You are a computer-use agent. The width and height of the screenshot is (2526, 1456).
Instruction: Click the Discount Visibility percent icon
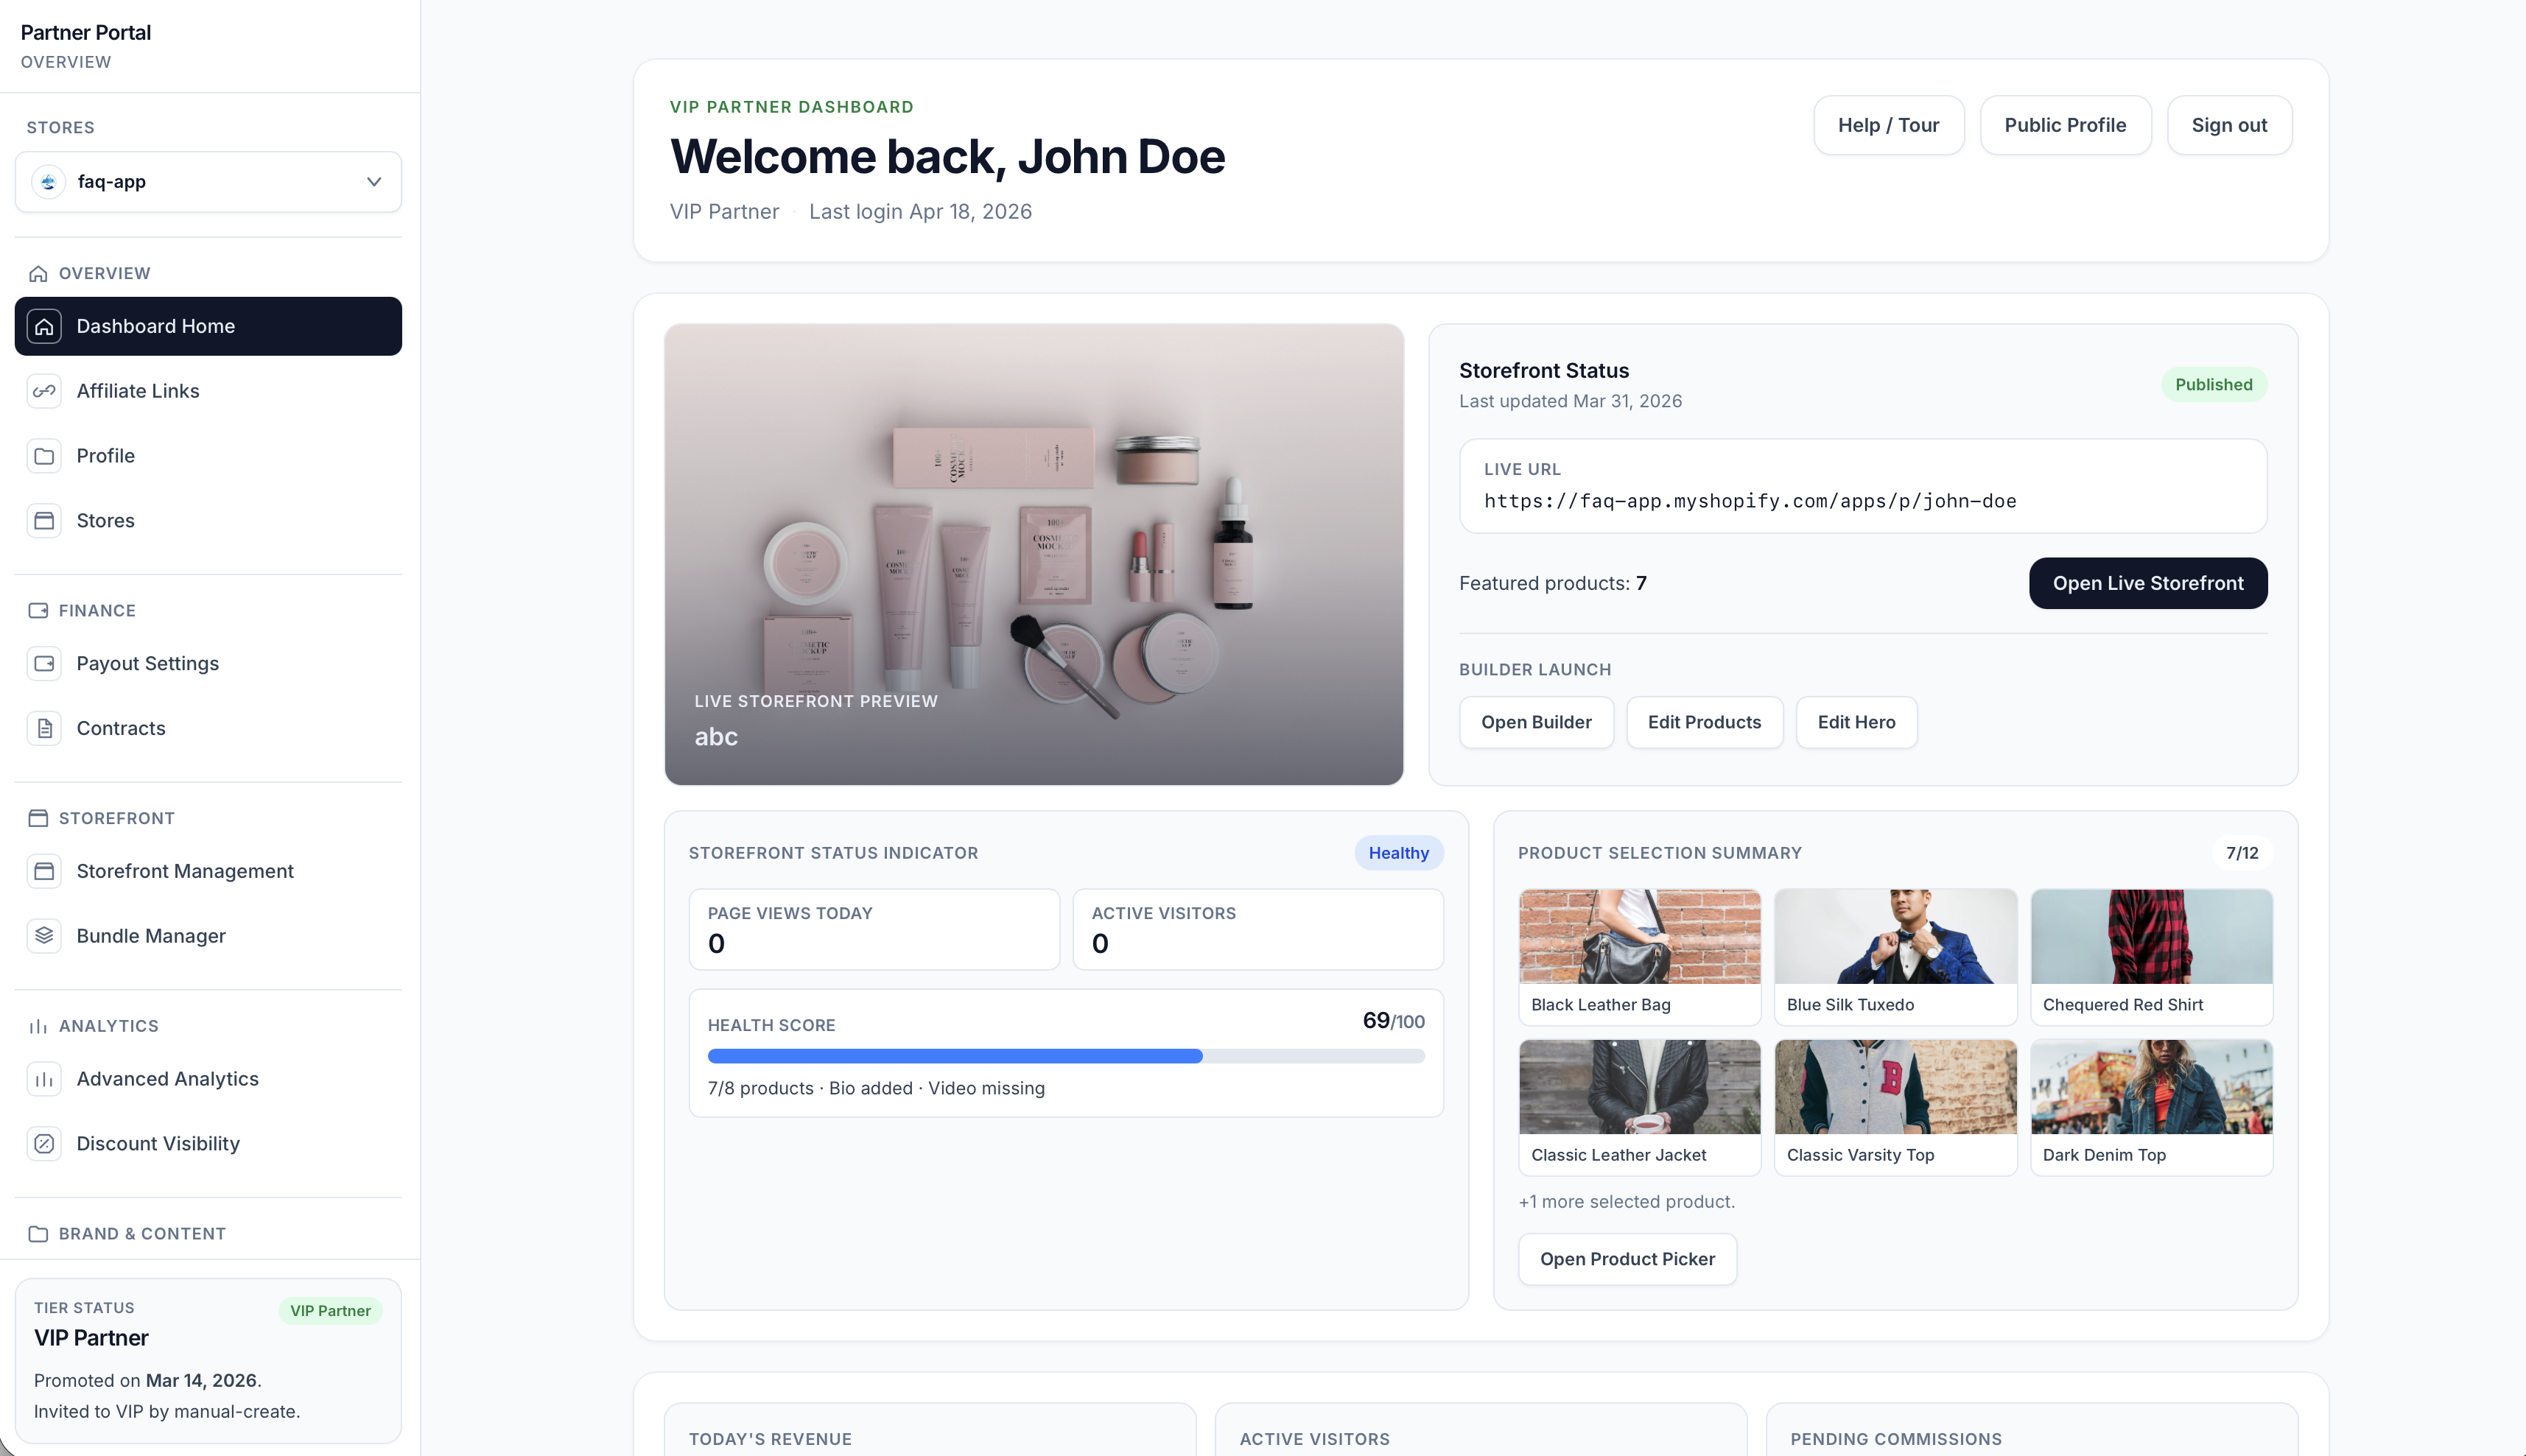[x=44, y=1144]
